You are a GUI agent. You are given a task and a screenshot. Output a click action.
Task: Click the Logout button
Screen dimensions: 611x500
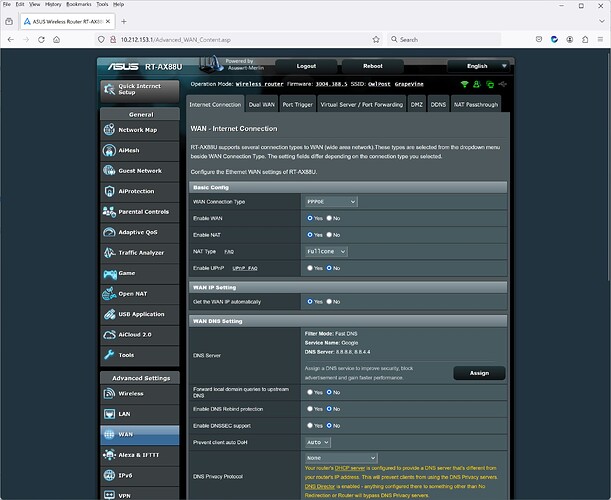[306, 66]
